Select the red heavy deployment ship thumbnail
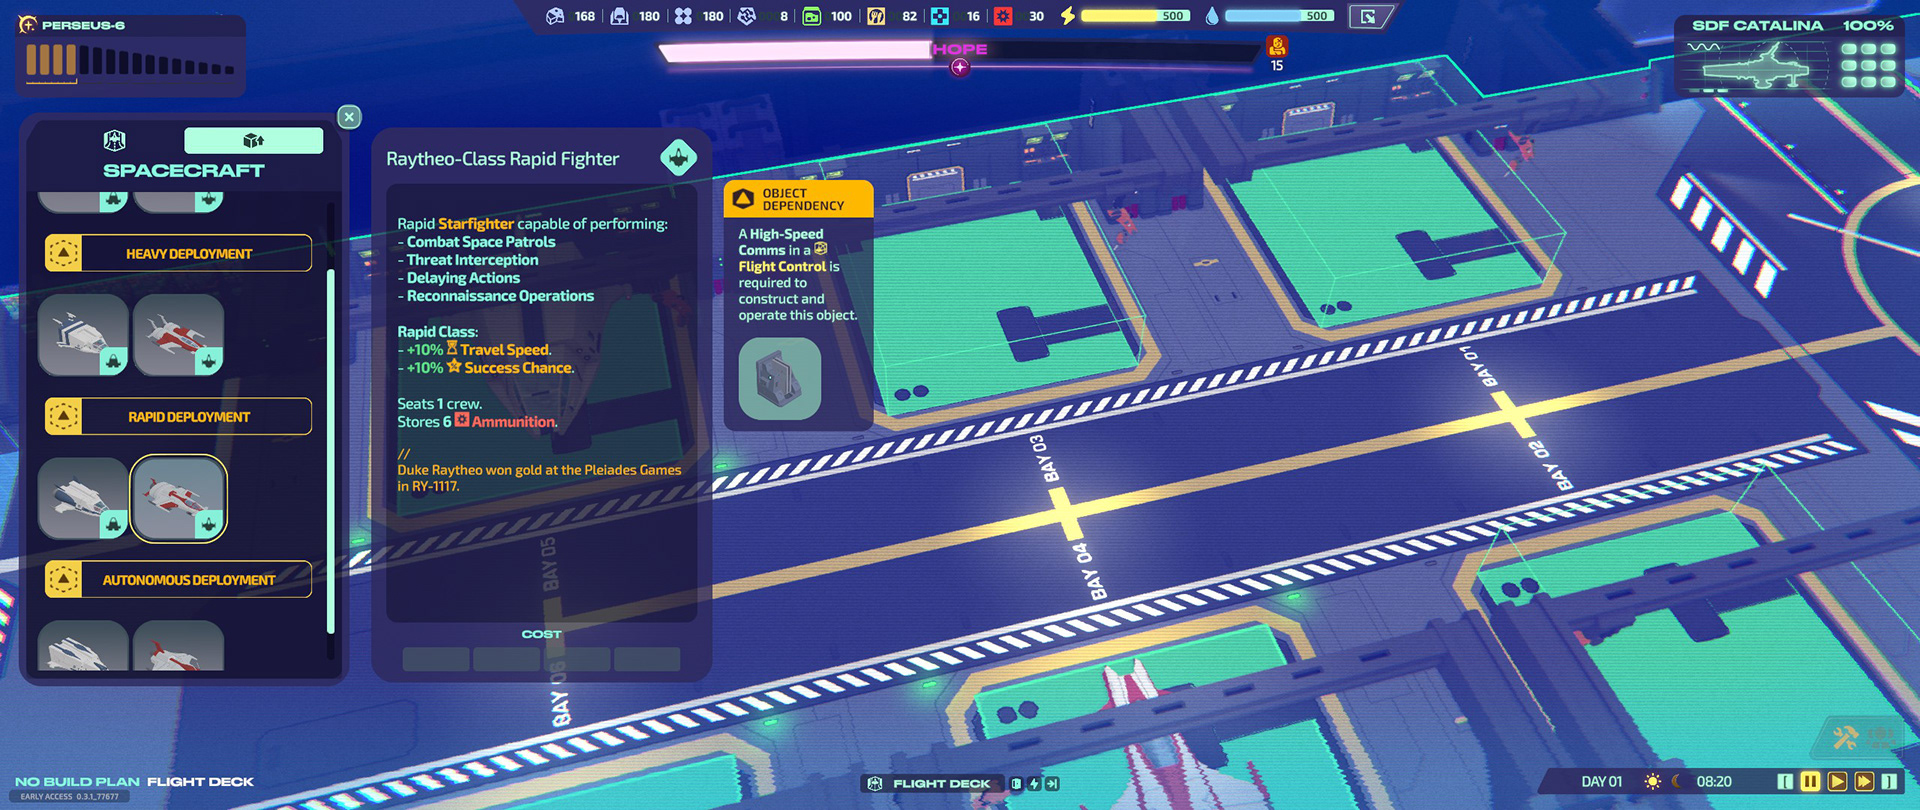Screen dimensions: 1920x810 click(x=178, y=335)
